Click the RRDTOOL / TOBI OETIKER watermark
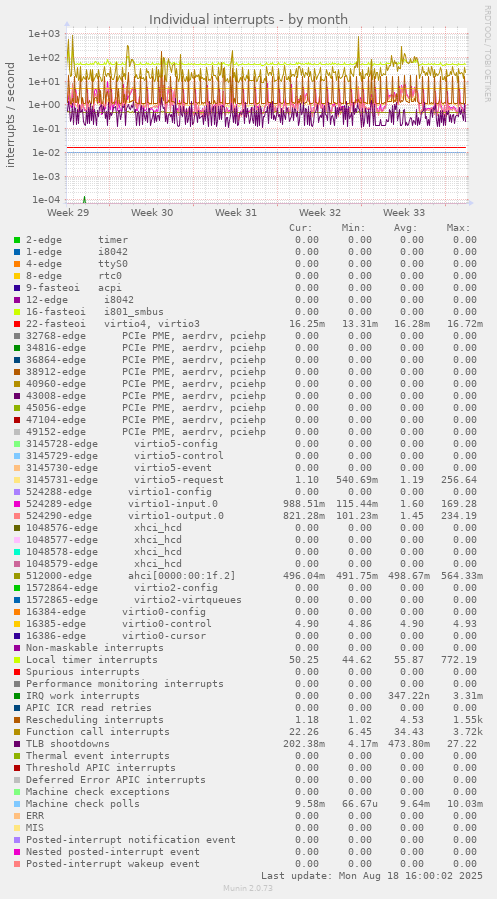 pyautogui.click(x=488, y=53)
